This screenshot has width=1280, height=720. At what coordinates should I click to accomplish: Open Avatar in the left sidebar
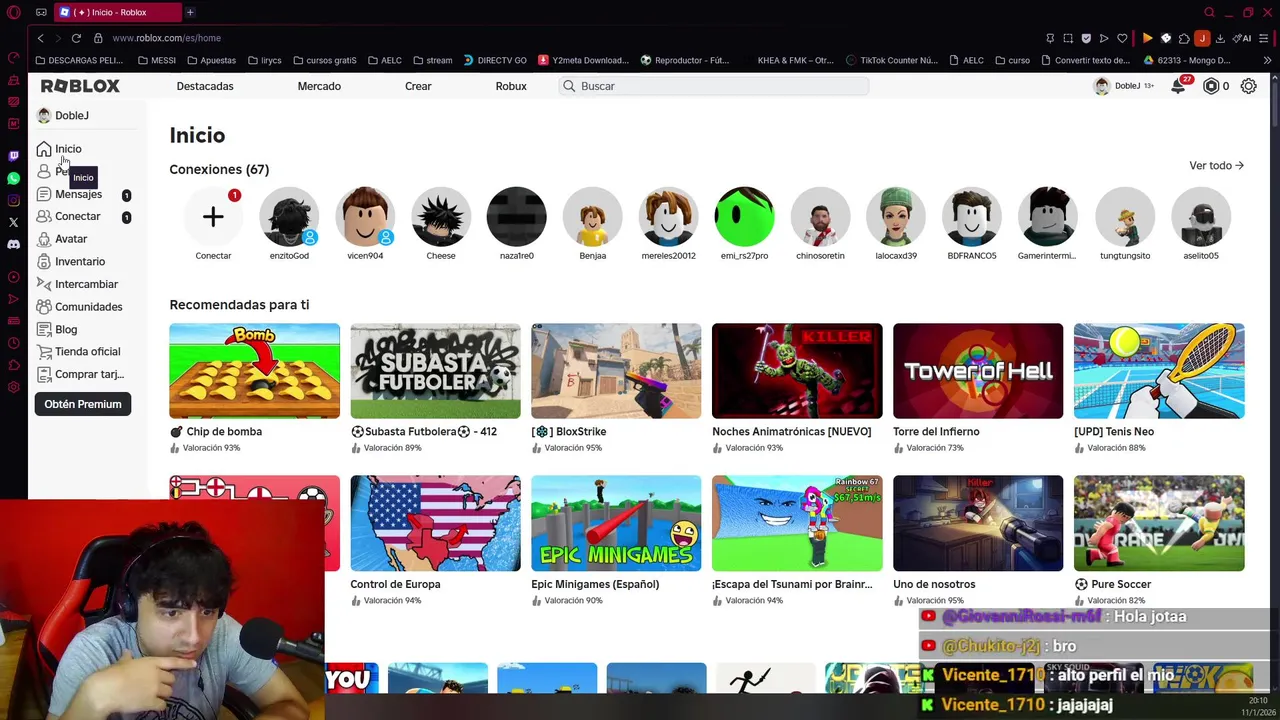point(62,239)
